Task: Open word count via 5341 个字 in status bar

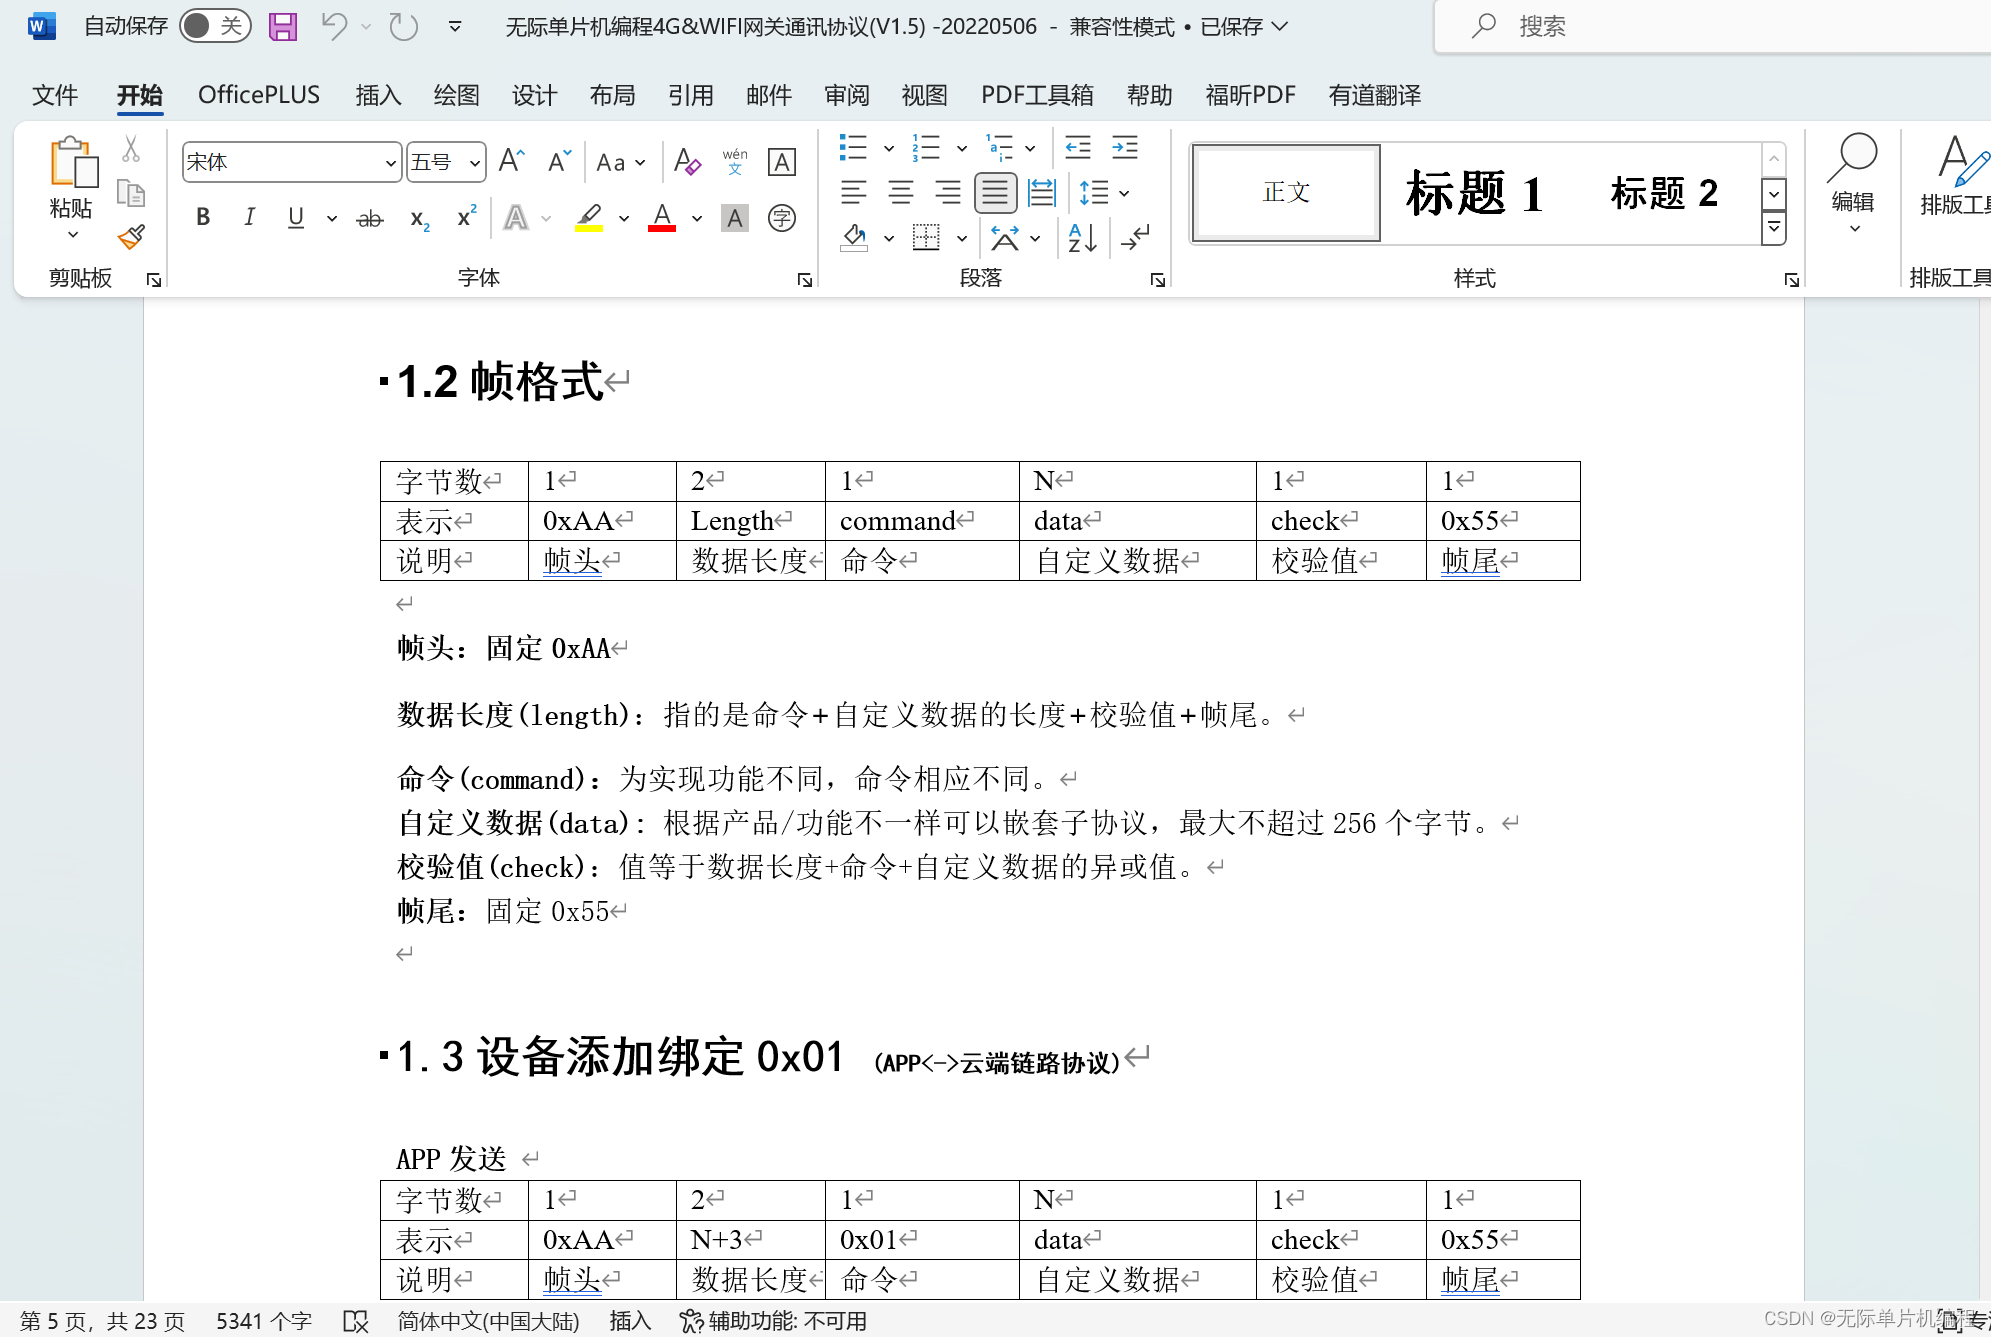Action: coord(264,1320)
